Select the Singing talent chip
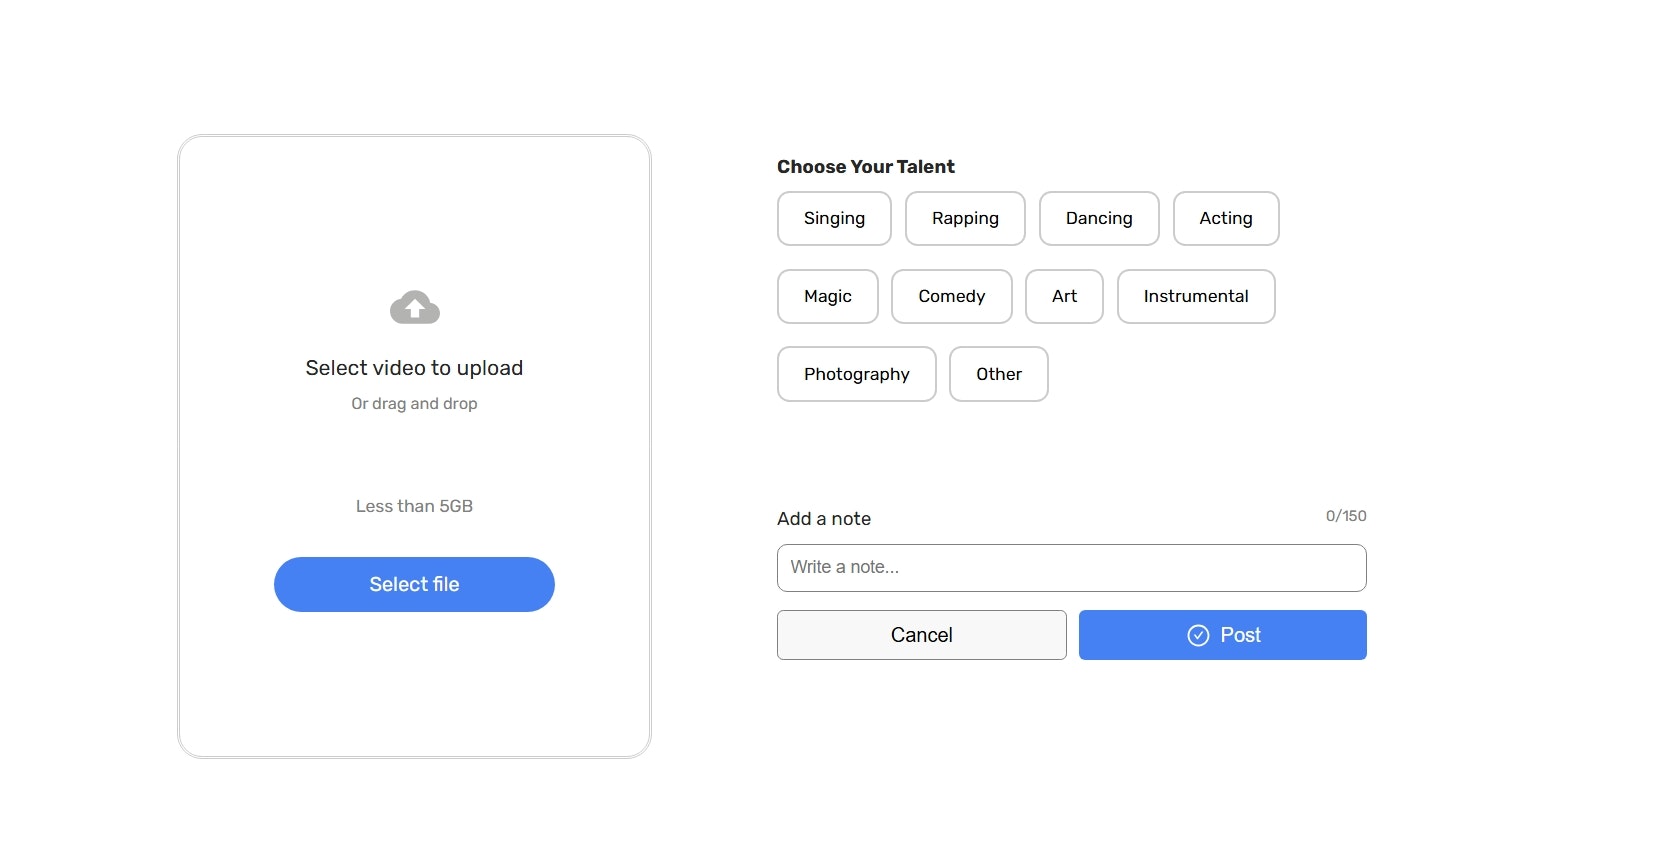Image resolution: width=1654 pixels, height=850 pixels. pyautogui.click(x=834, y=218)
